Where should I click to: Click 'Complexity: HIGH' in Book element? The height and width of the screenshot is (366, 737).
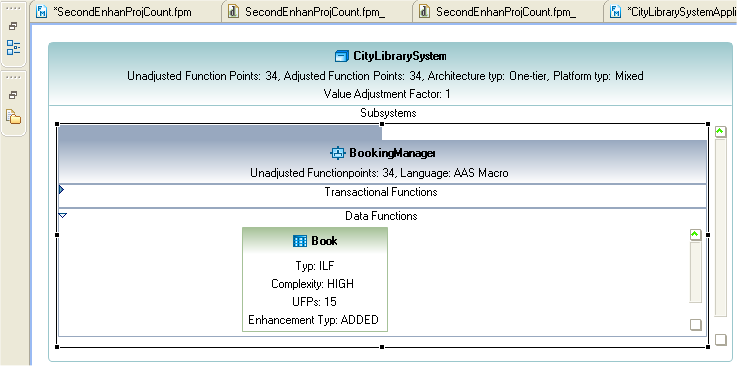312,284
